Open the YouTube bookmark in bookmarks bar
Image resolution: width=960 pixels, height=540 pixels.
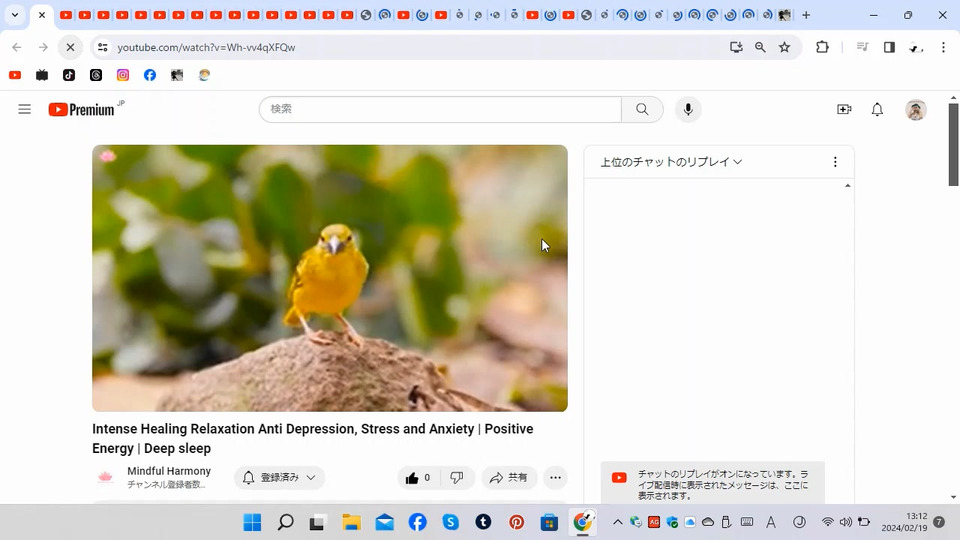pyautogui.click(x=15, y=75)
